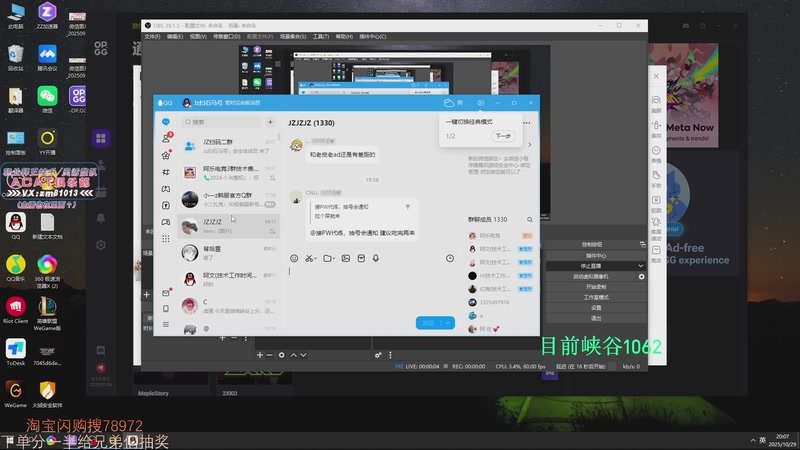The image size is (800, 450).
Task: Click 下一步 in the QQ mode tip
Action: (503, 136)
